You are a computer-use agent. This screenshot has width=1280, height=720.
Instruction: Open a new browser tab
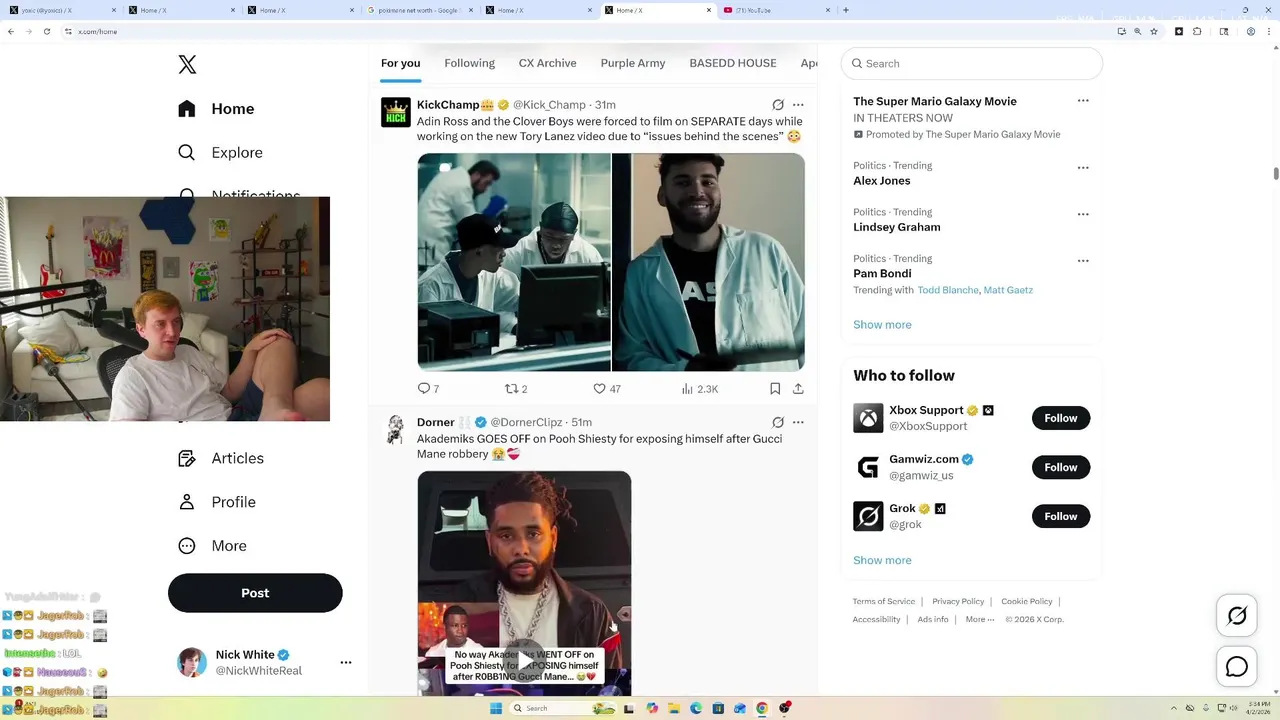coord(846,10)
